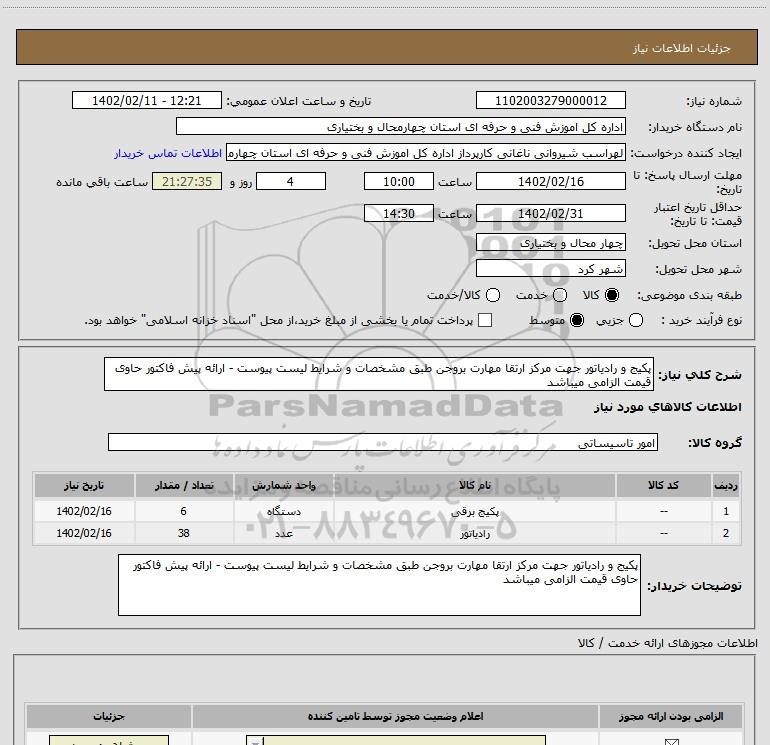Click the کد کالا column header
Image resolution: width=770 pixels, height=745 pixels.
tap(663, 485)
